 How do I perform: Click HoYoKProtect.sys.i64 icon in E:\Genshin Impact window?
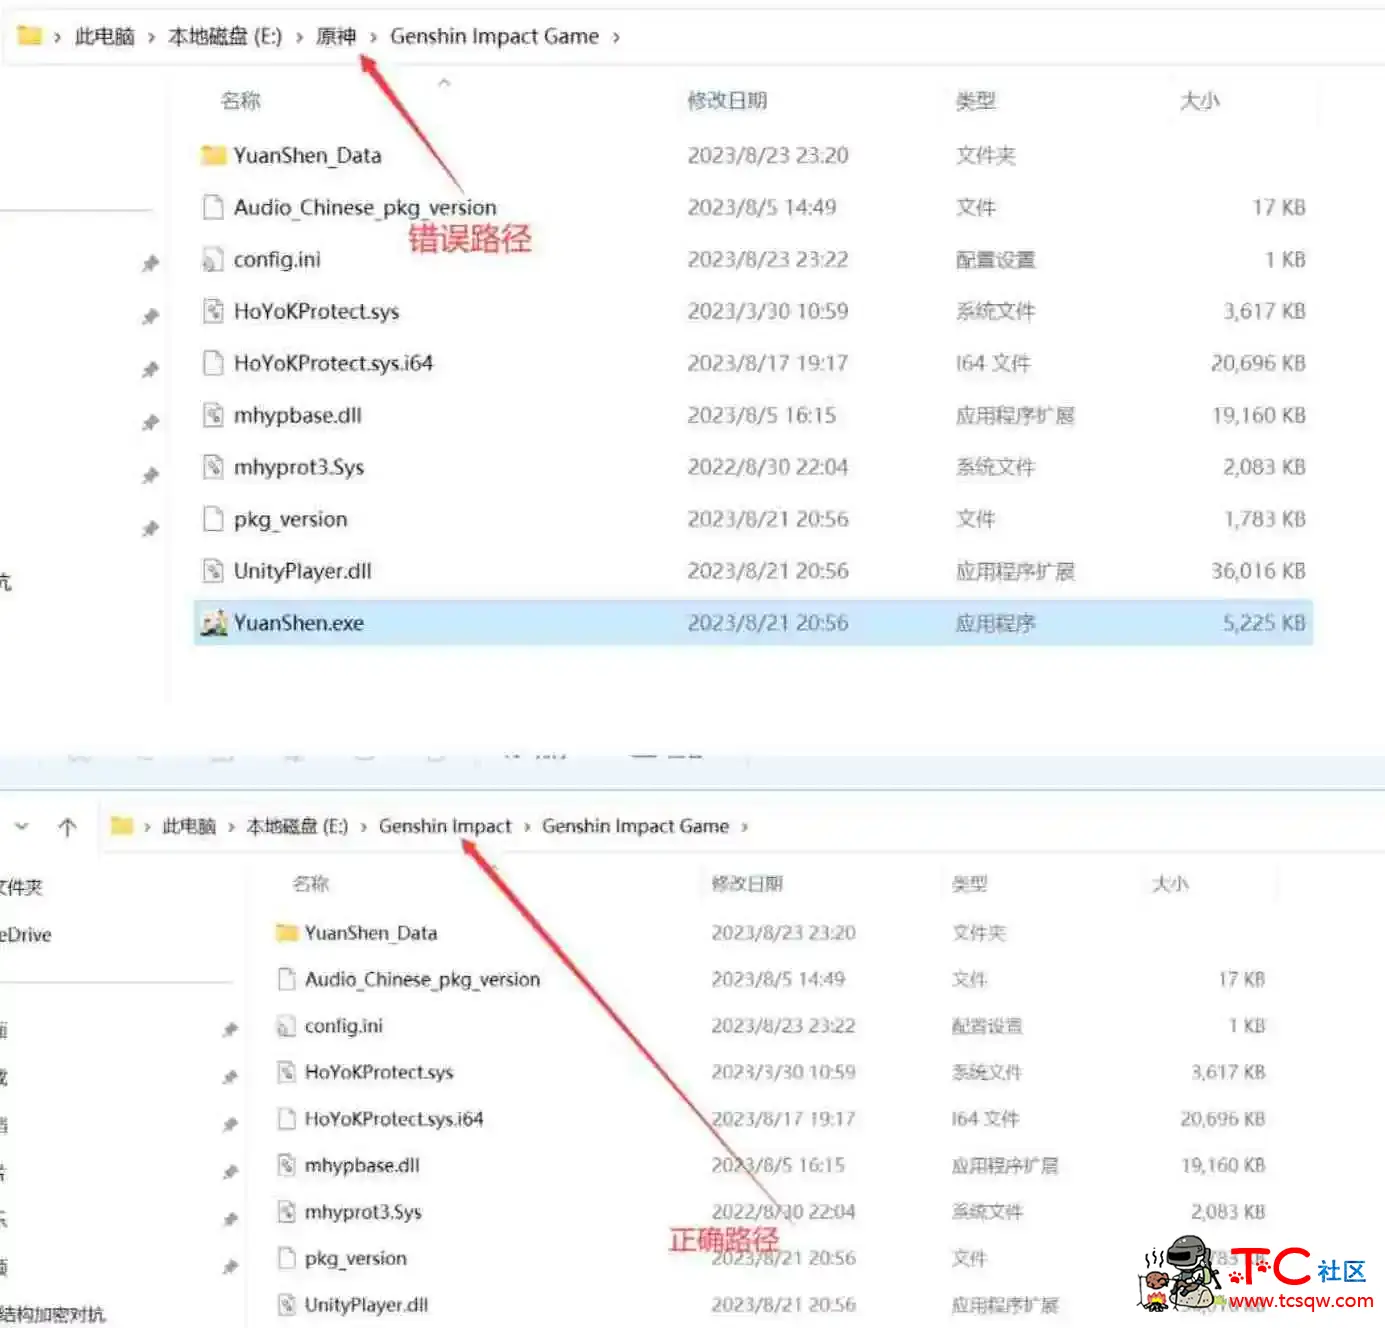pos(287,1119)
